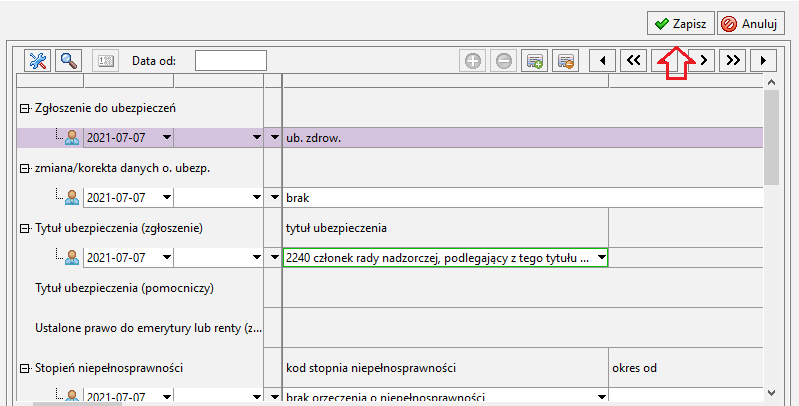Jump to the last record (solid right triangle)
This screenshot has height=406, width=799.
click(763, 61)
